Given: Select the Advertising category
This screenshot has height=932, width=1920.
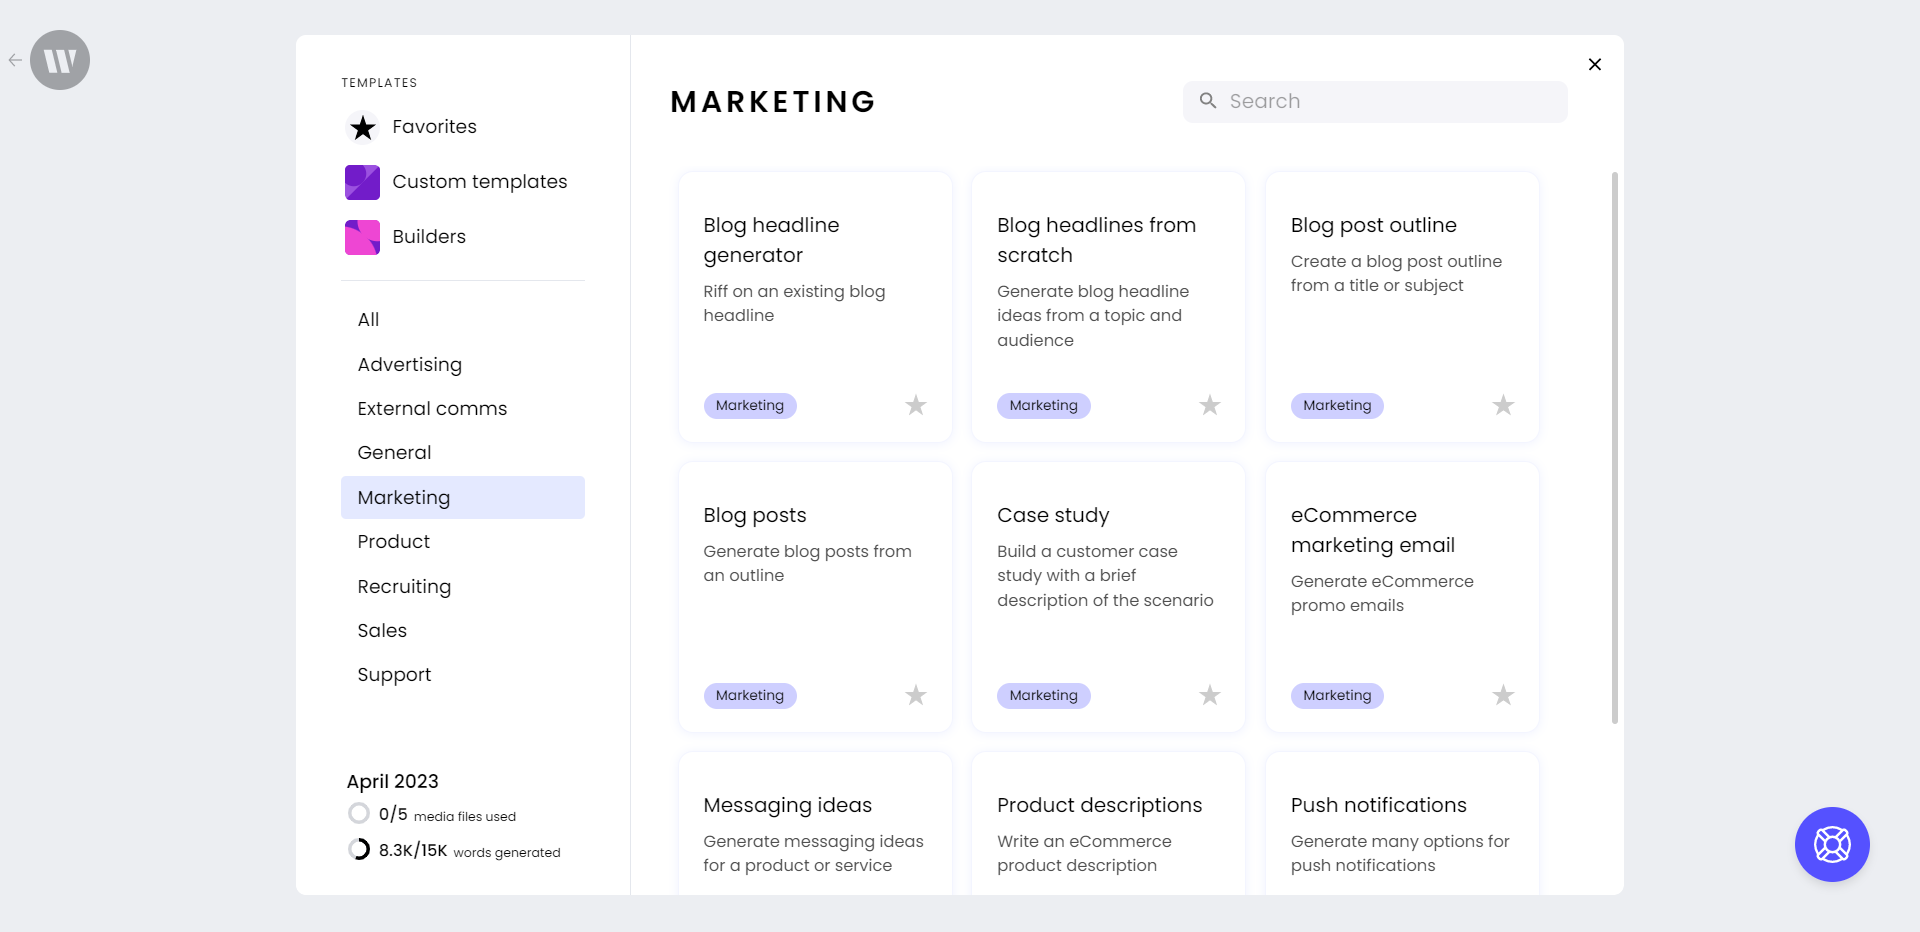Looking at the screenshot, I should click(x=463, y=364).
